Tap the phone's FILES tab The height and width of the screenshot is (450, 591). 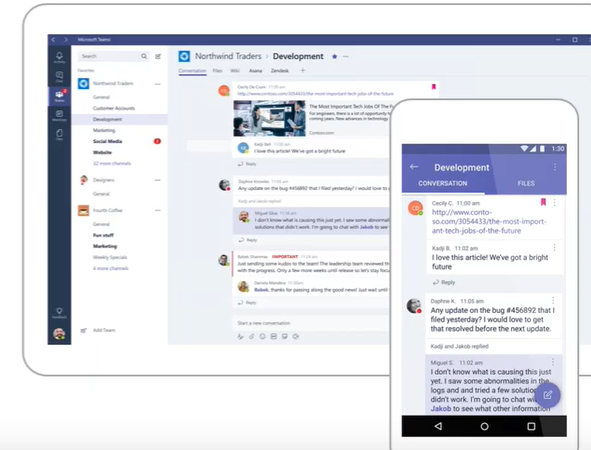(x=526, y=183)
